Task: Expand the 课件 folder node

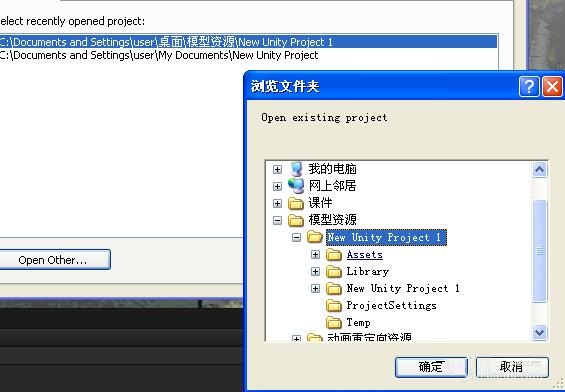Action: coord(277,203)
